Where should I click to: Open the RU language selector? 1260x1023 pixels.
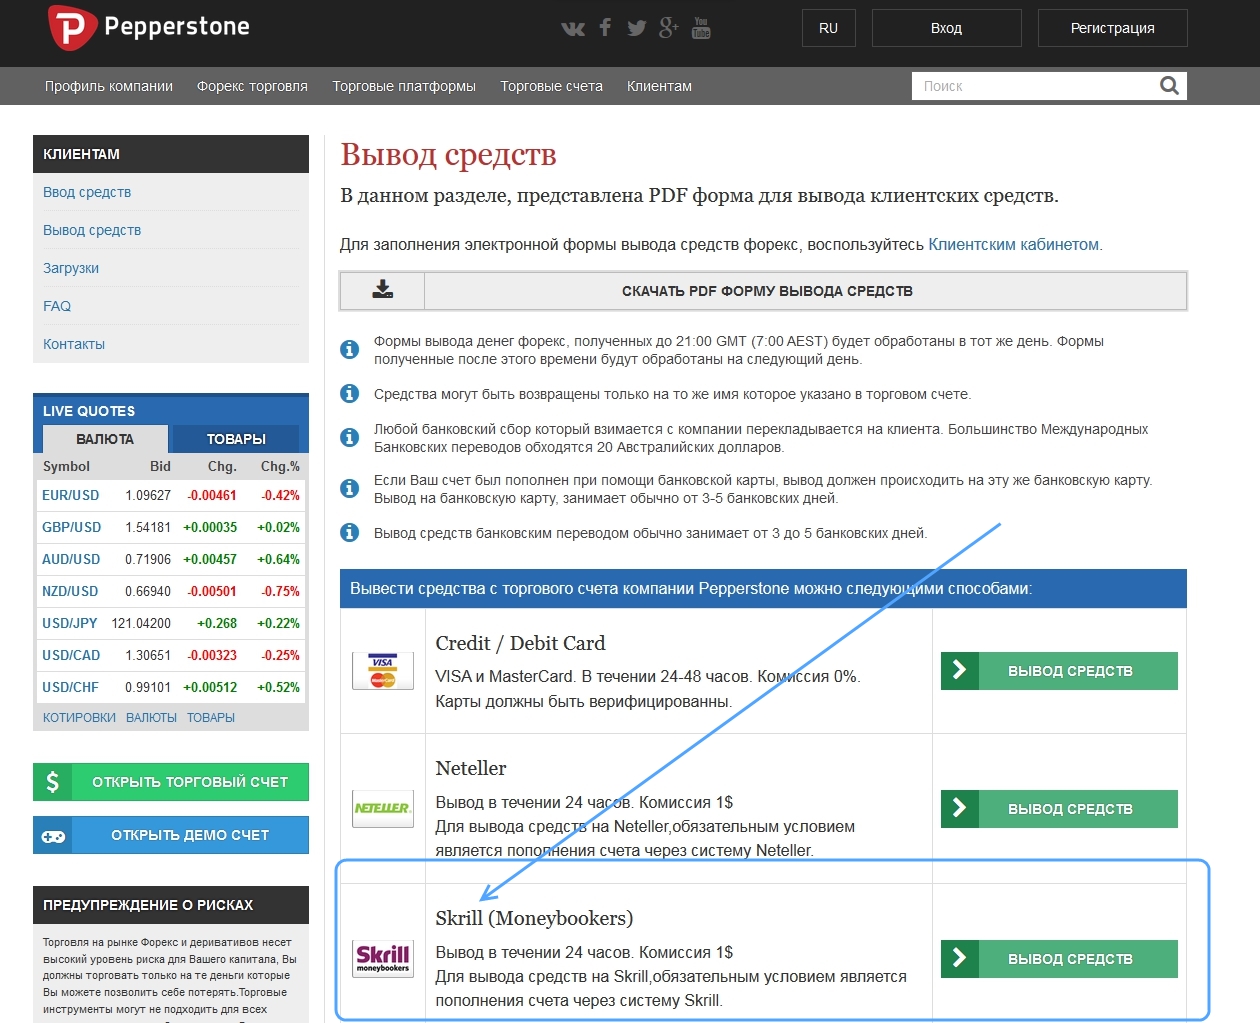click(x=829, y=28)
